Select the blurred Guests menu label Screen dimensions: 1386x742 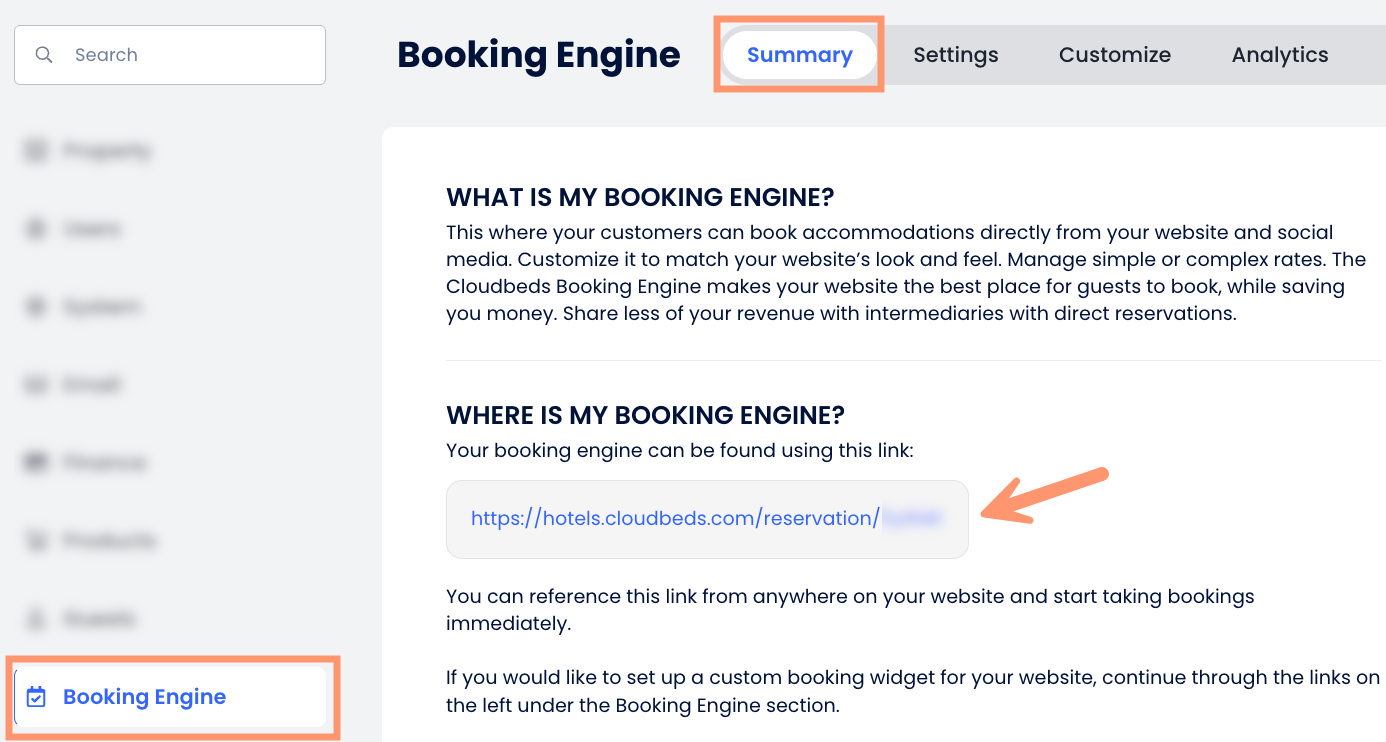click(x=99, y=619)
